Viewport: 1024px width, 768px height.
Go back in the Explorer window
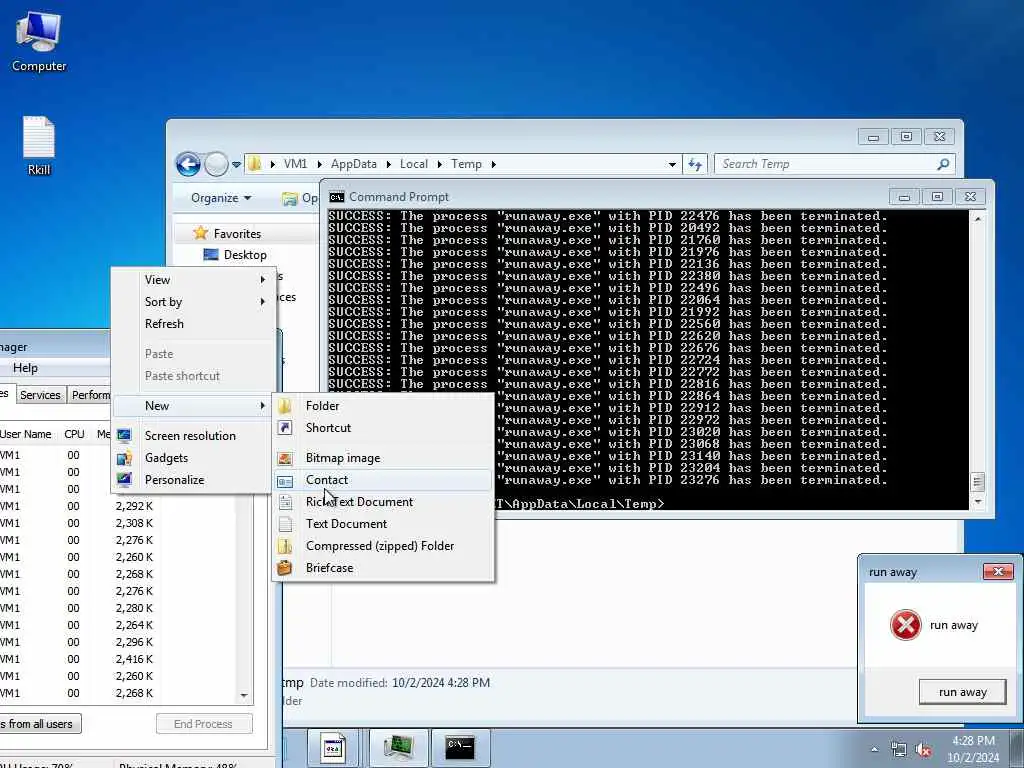(188, 164)
